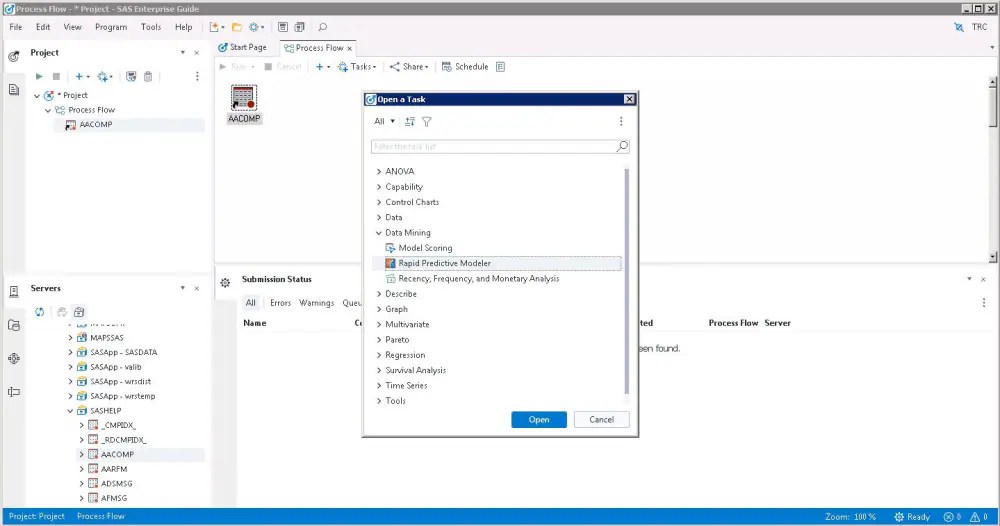Select the Project pane icon in left sidebar
Image resolution: width=1000 pixels, height=526 pixels.
point(13,57)
